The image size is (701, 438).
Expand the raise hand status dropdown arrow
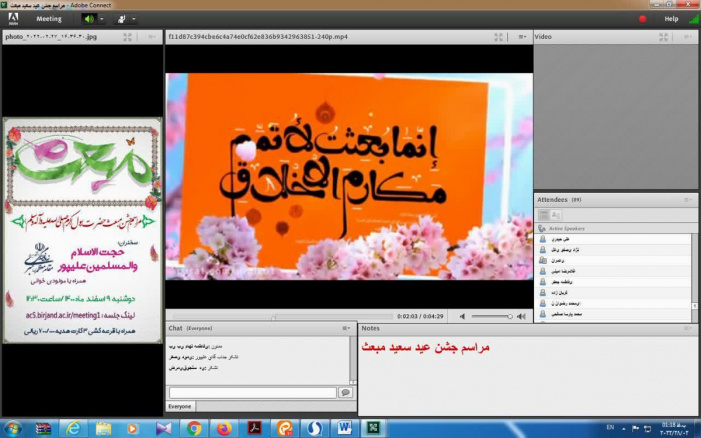pos(133,19)
